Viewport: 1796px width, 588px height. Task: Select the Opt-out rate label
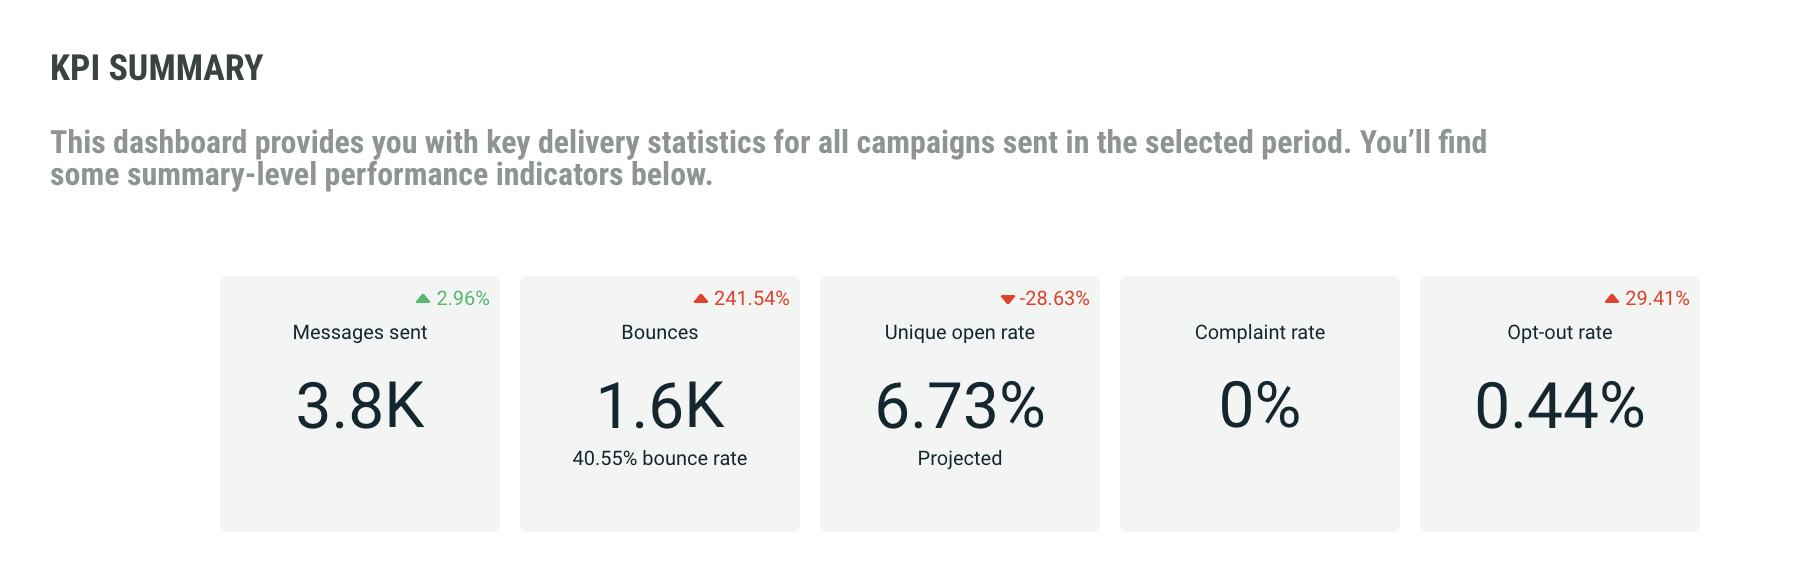coord(1560,333)
